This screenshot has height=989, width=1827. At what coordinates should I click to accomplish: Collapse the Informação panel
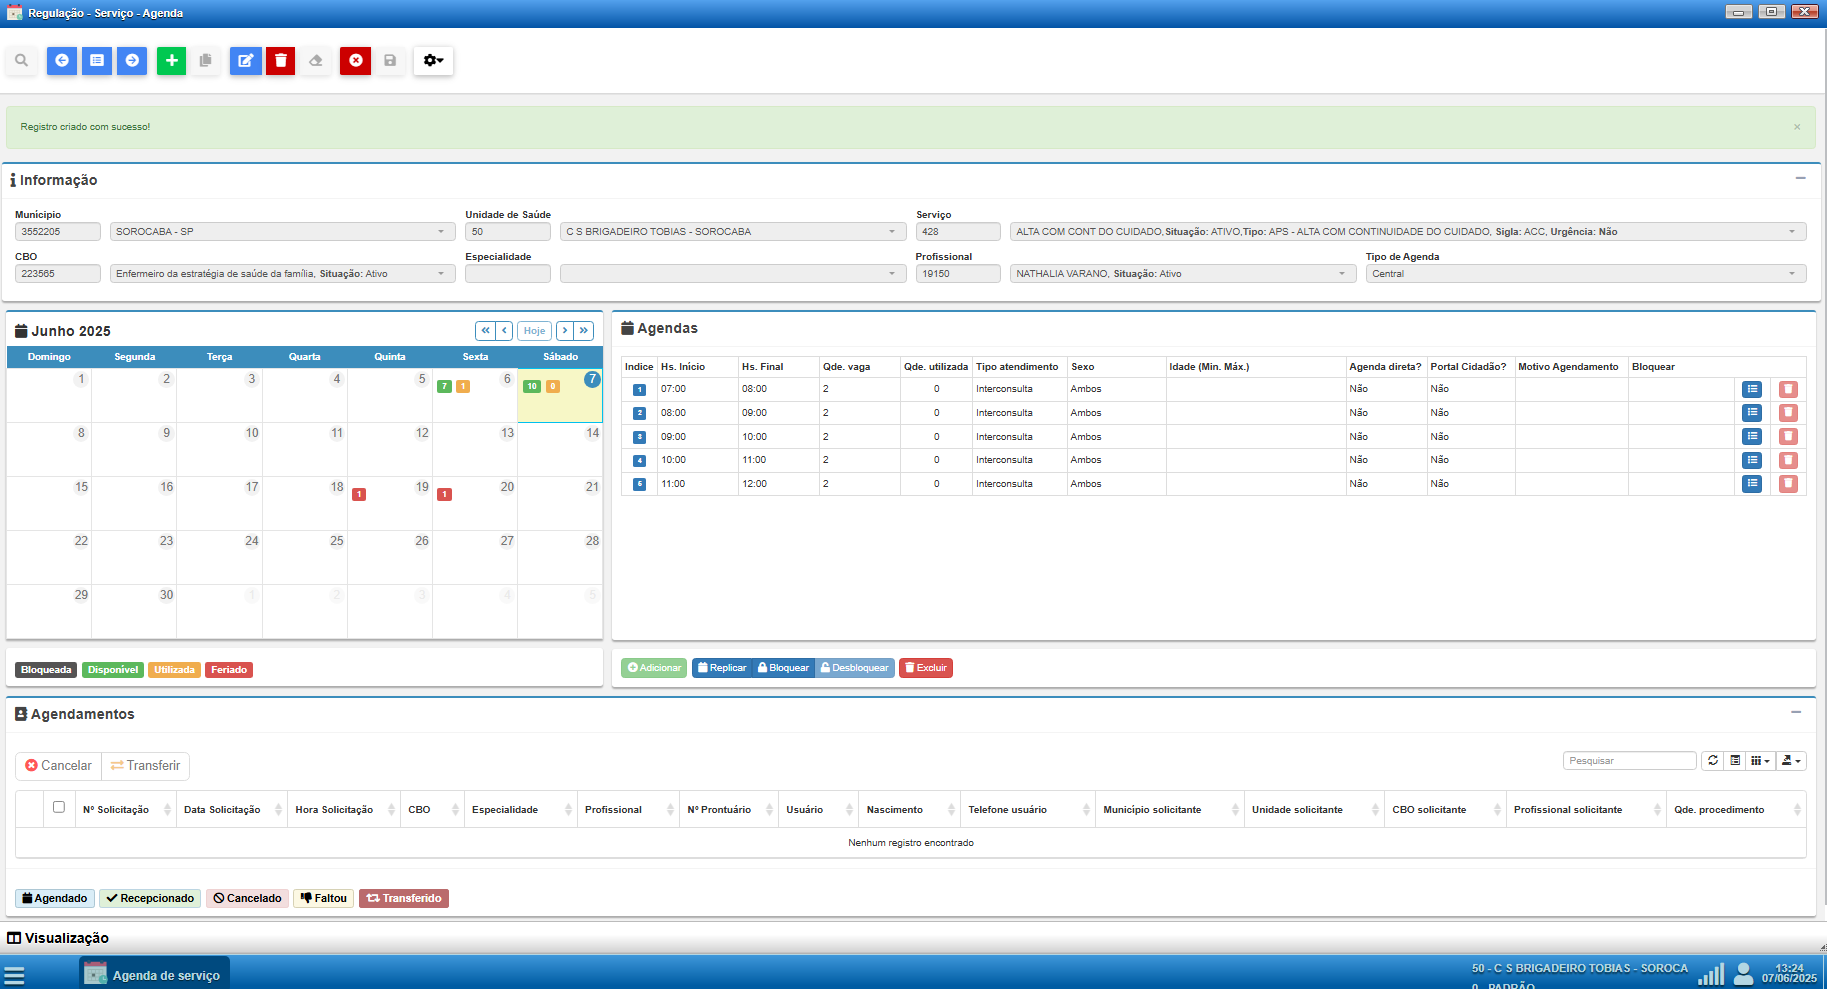[1800, 179]
